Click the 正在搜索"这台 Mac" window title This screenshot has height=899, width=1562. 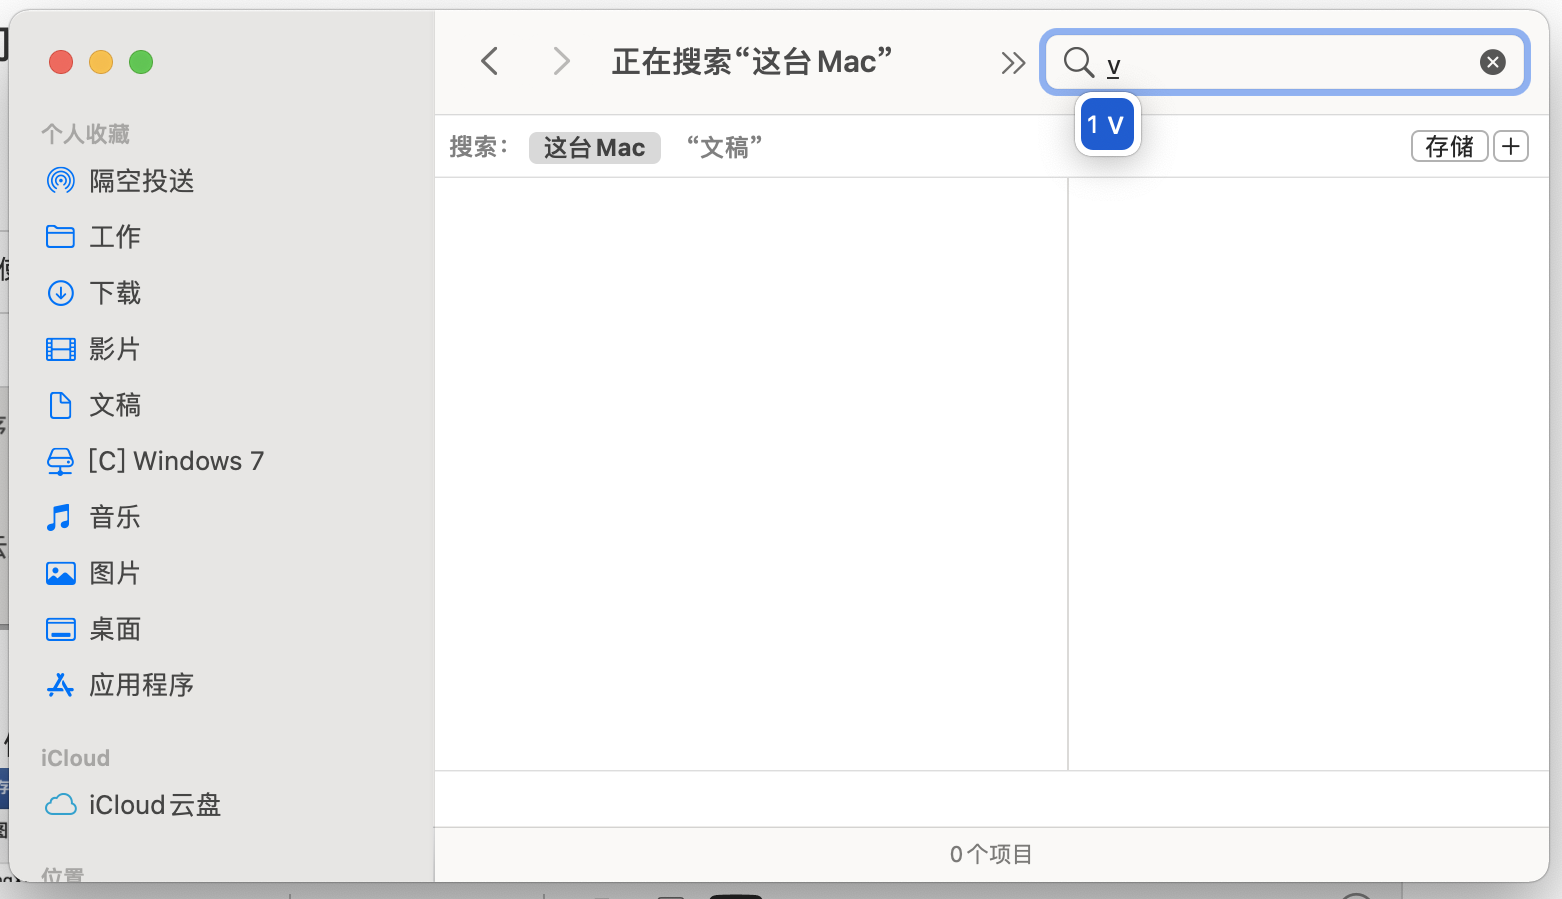pyautogui.click(x=752, y=62)
